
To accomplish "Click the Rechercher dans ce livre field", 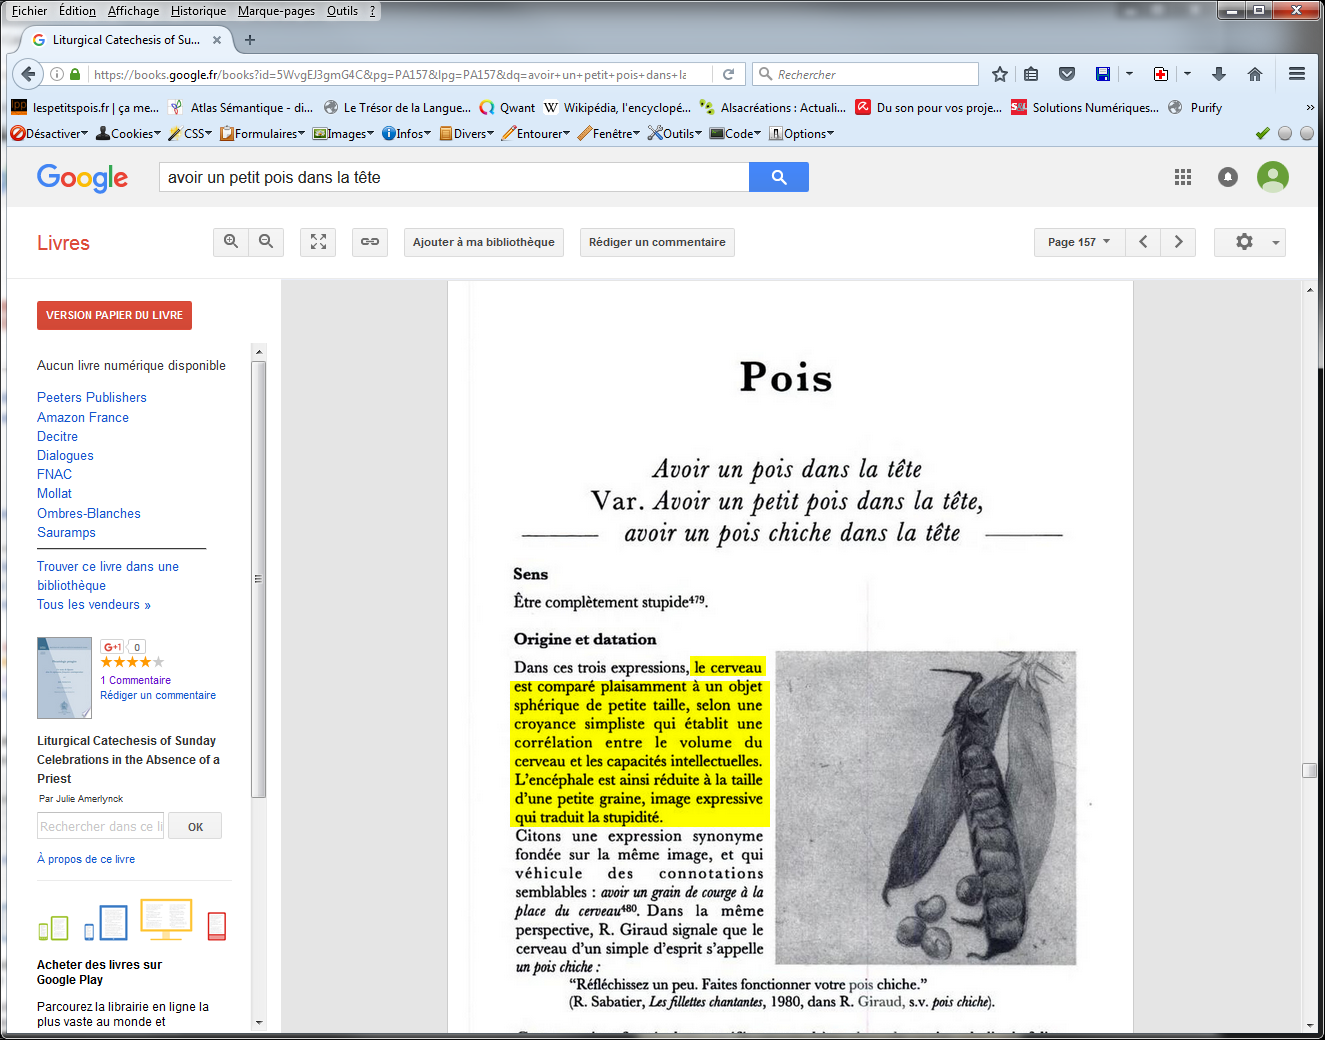I will tap(100, 826).
